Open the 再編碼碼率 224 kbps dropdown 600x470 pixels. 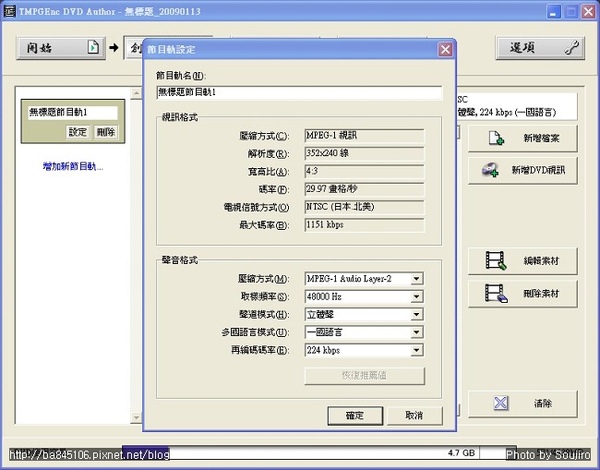pos(416,350)
